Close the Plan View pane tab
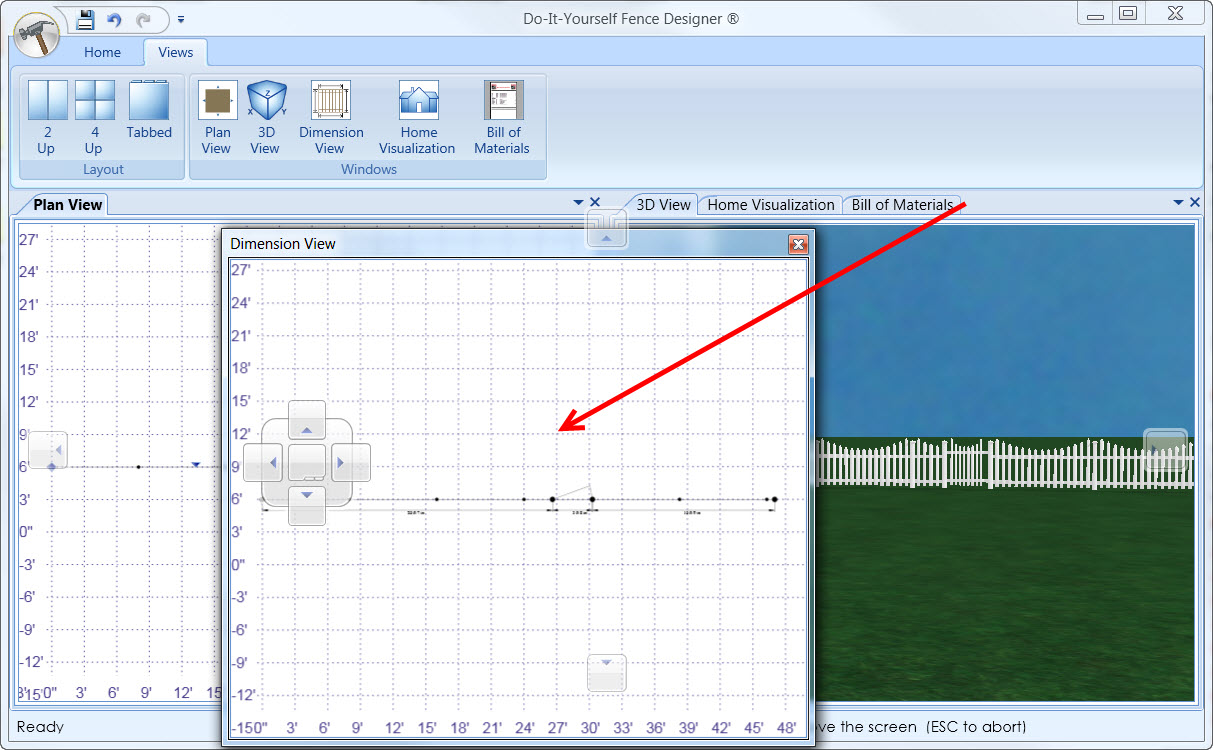The height and width of the screenshot is (750, 1213). (x=595, y=202)
